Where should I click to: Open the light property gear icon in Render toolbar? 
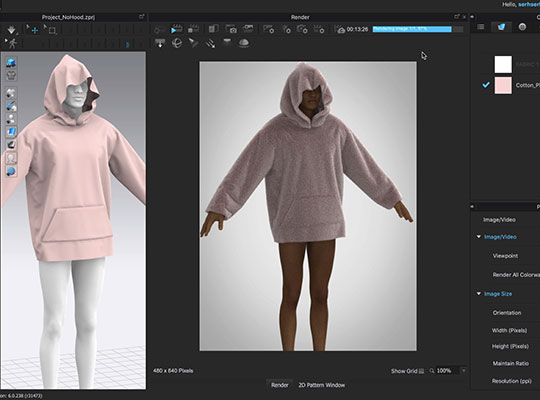[286, 29]
